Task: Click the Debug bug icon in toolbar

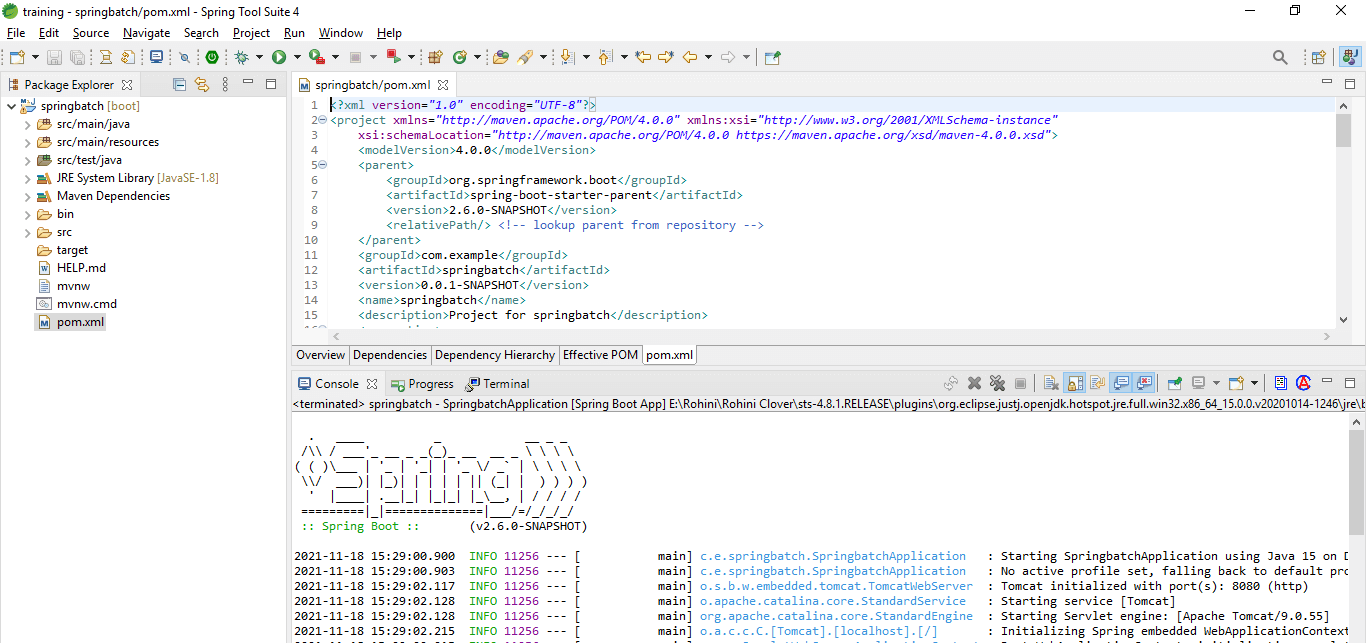Action: click(x=241, y=58)
